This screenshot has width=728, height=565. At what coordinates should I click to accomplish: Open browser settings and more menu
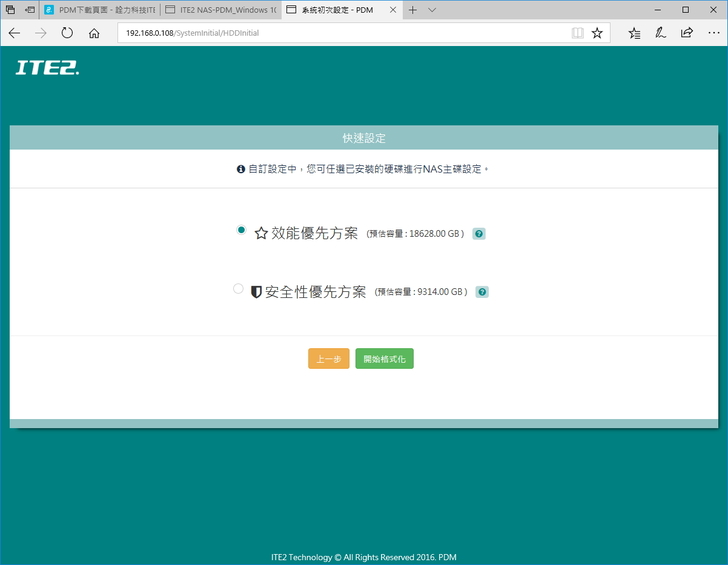point(714,33)
